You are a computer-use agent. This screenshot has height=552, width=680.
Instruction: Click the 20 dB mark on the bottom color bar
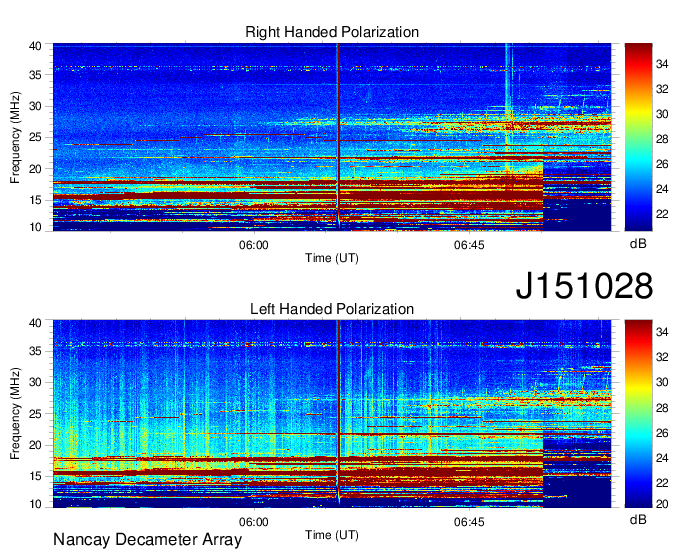pos(662,503)
